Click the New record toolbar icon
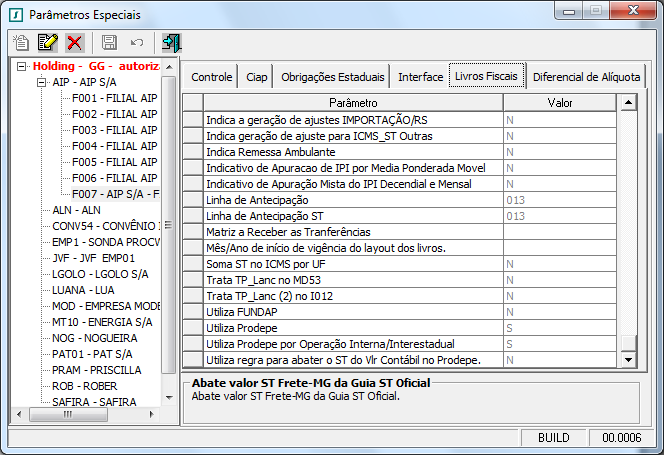Screen dimensions: 664x455 pos(22,42)
